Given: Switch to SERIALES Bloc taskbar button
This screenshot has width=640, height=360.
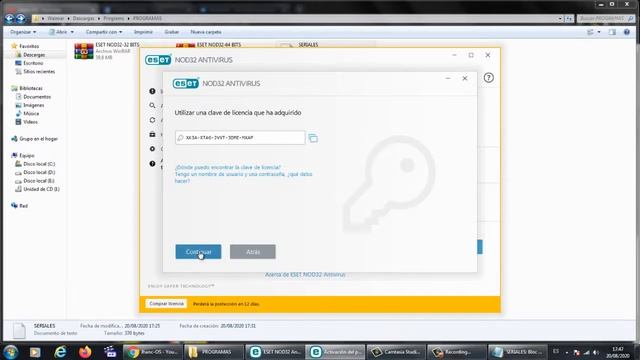Looking at the screenshot, I should (517, 352).
